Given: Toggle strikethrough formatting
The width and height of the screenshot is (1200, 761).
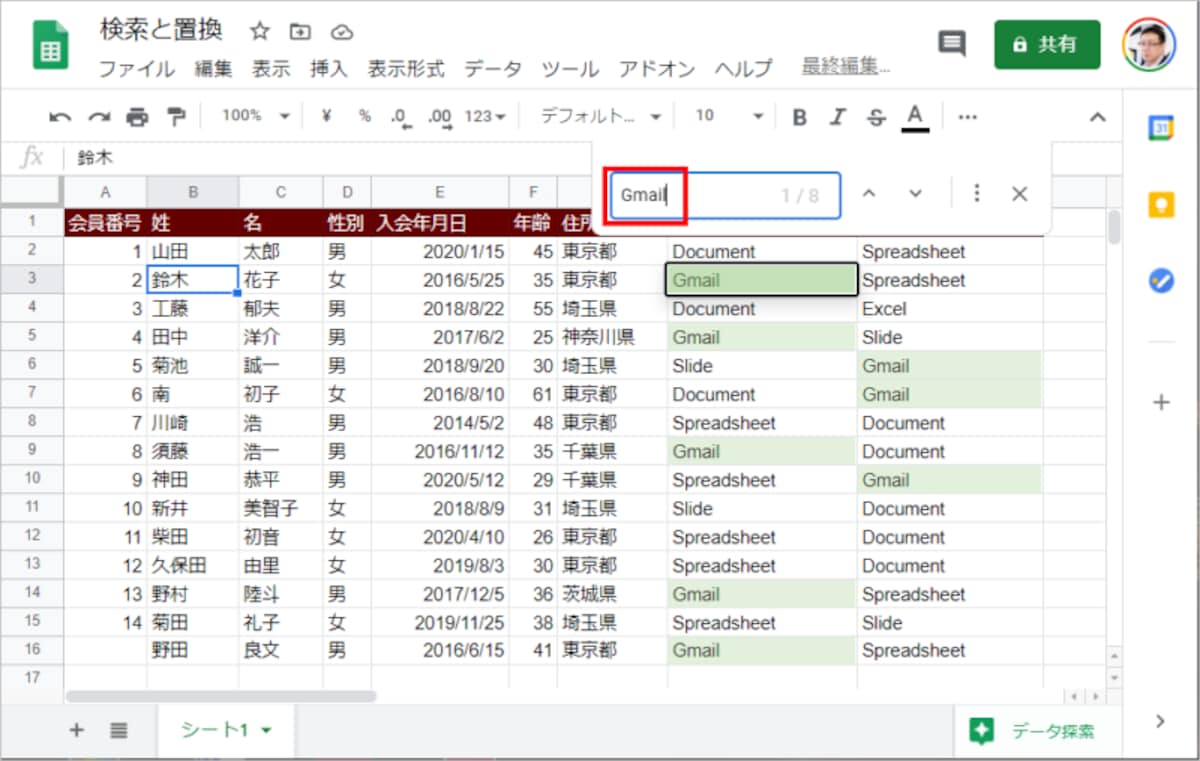Looking at the screenshot, I should tap(876, 117).
